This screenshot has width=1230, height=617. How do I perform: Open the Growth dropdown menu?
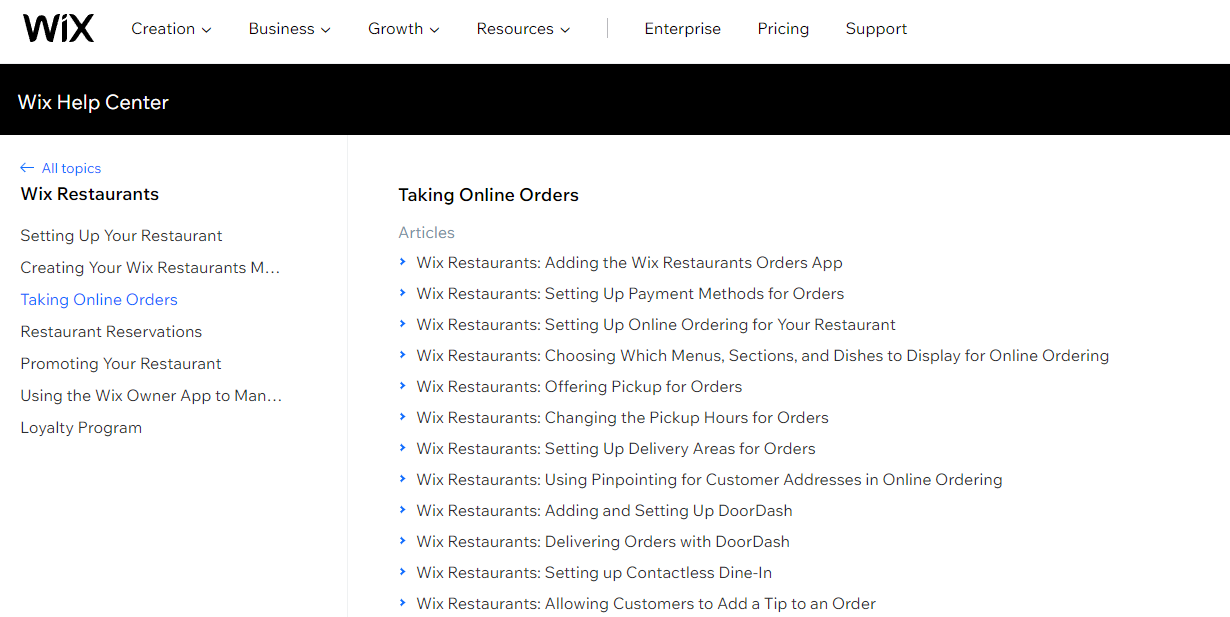(403, 29)
